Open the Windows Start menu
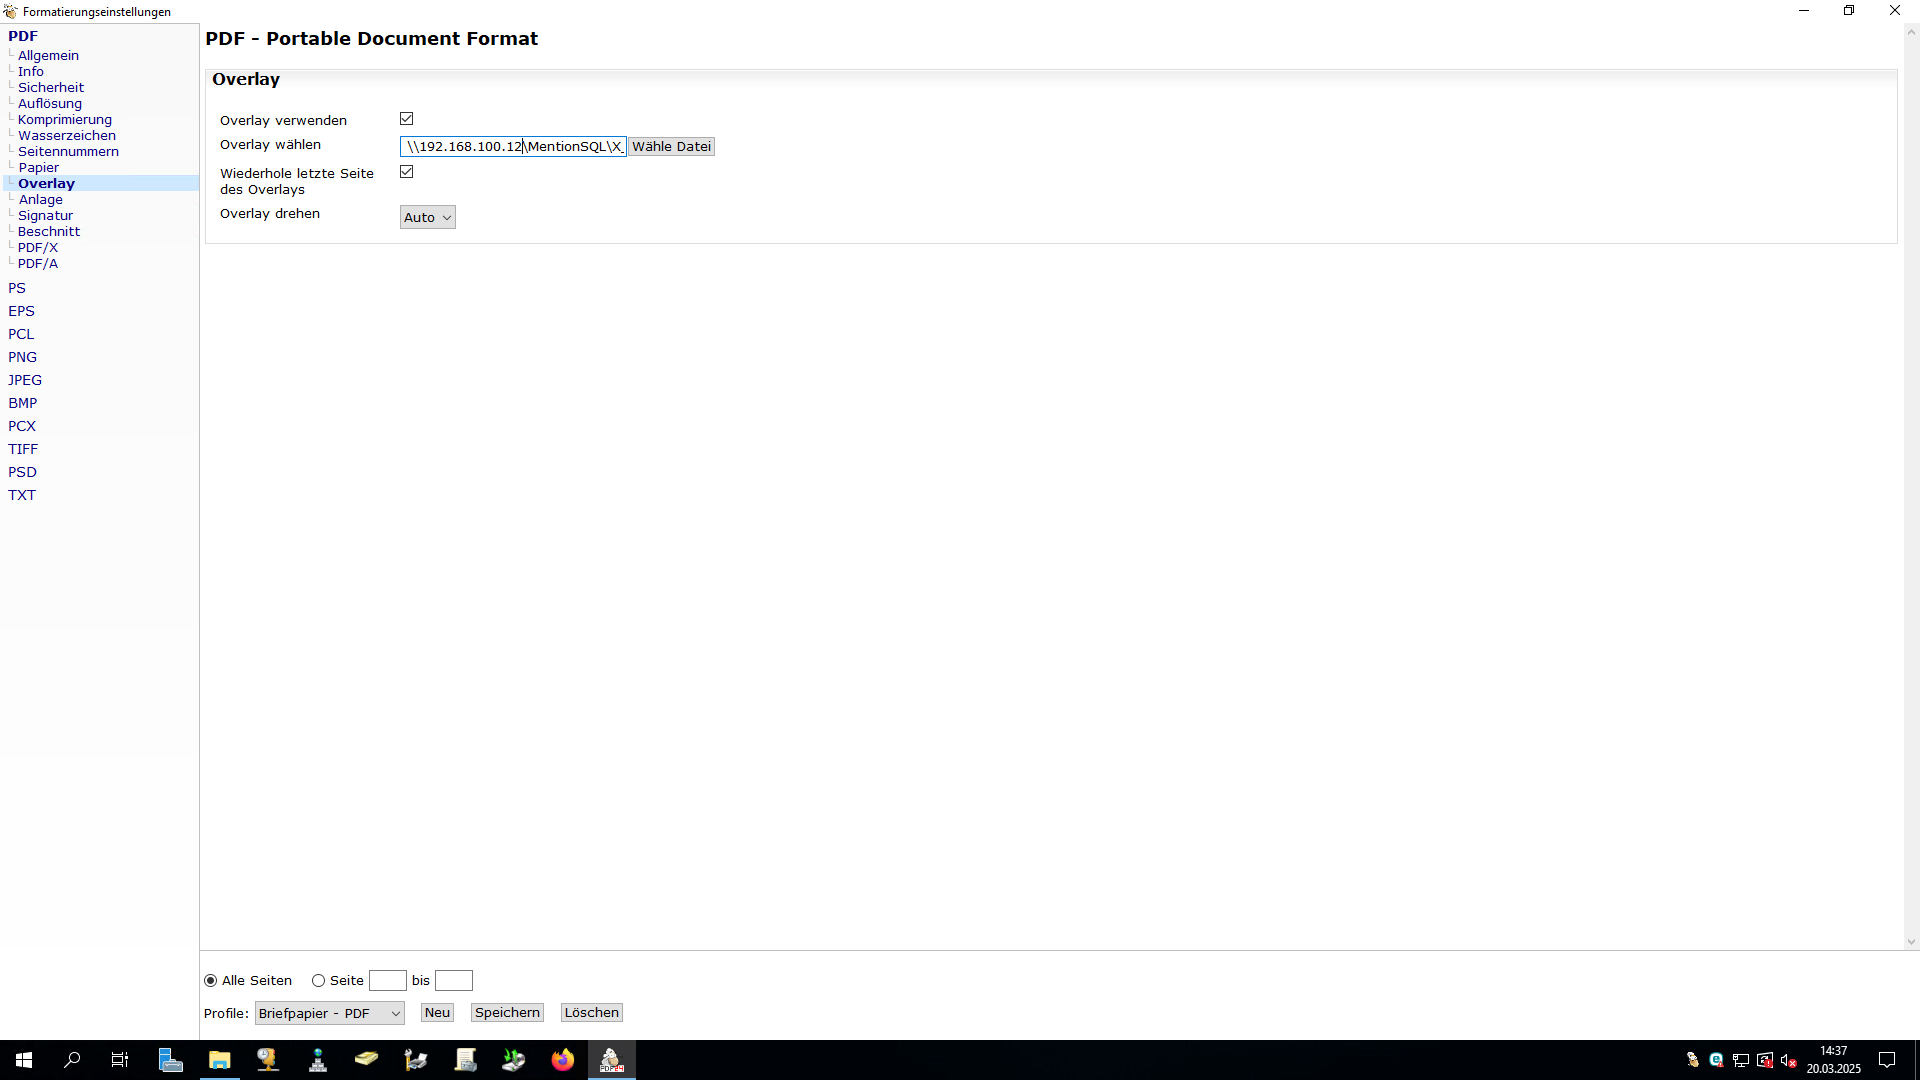Viewport: 1920px width, 1080px height. (x=24, y=1060)
